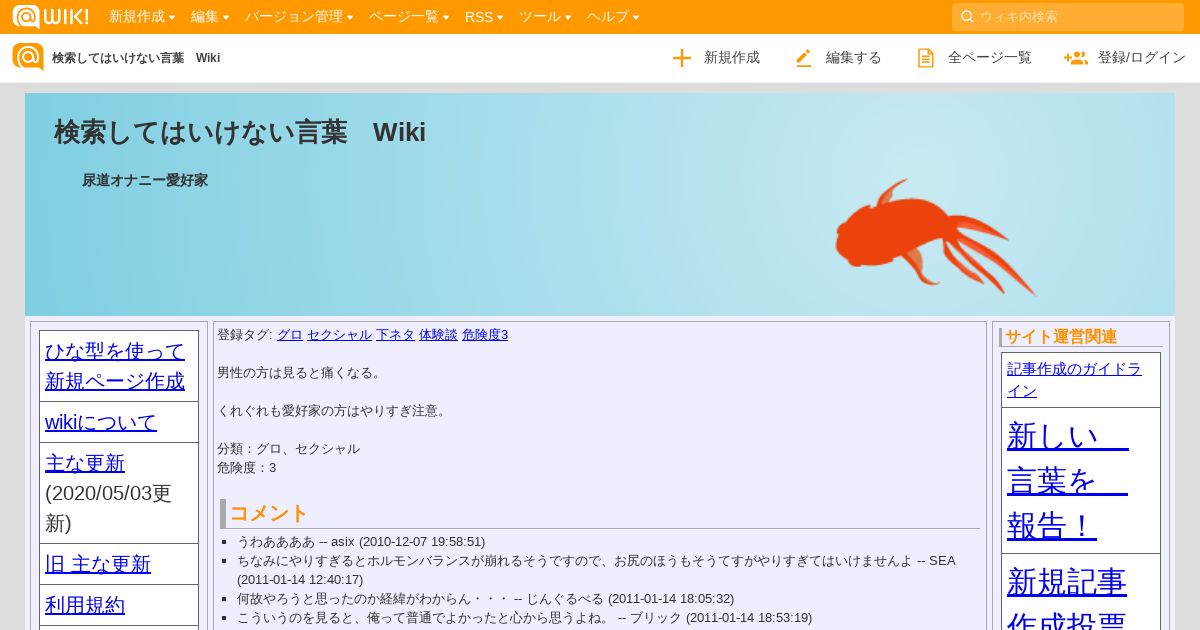Expand the ツール menu
This screenshot has width=1200, height=630.
(545, 16)
